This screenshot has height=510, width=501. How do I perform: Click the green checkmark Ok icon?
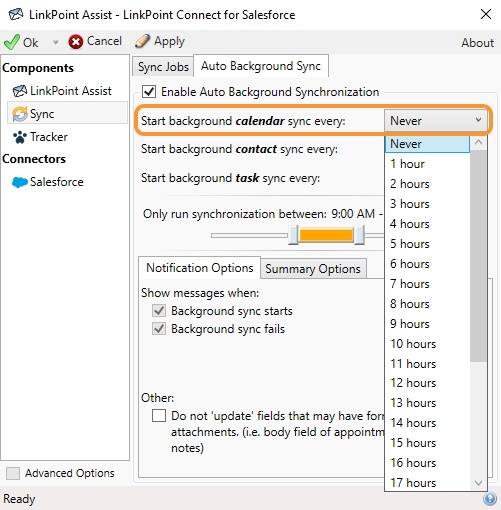pyautogui.click(x=12, y=42)
